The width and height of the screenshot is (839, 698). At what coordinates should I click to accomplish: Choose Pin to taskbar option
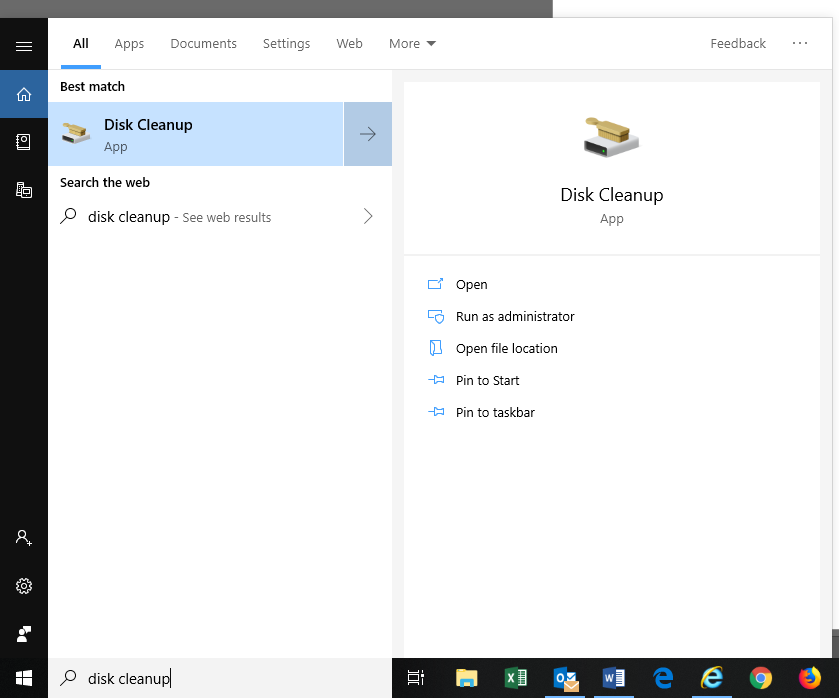494,412
